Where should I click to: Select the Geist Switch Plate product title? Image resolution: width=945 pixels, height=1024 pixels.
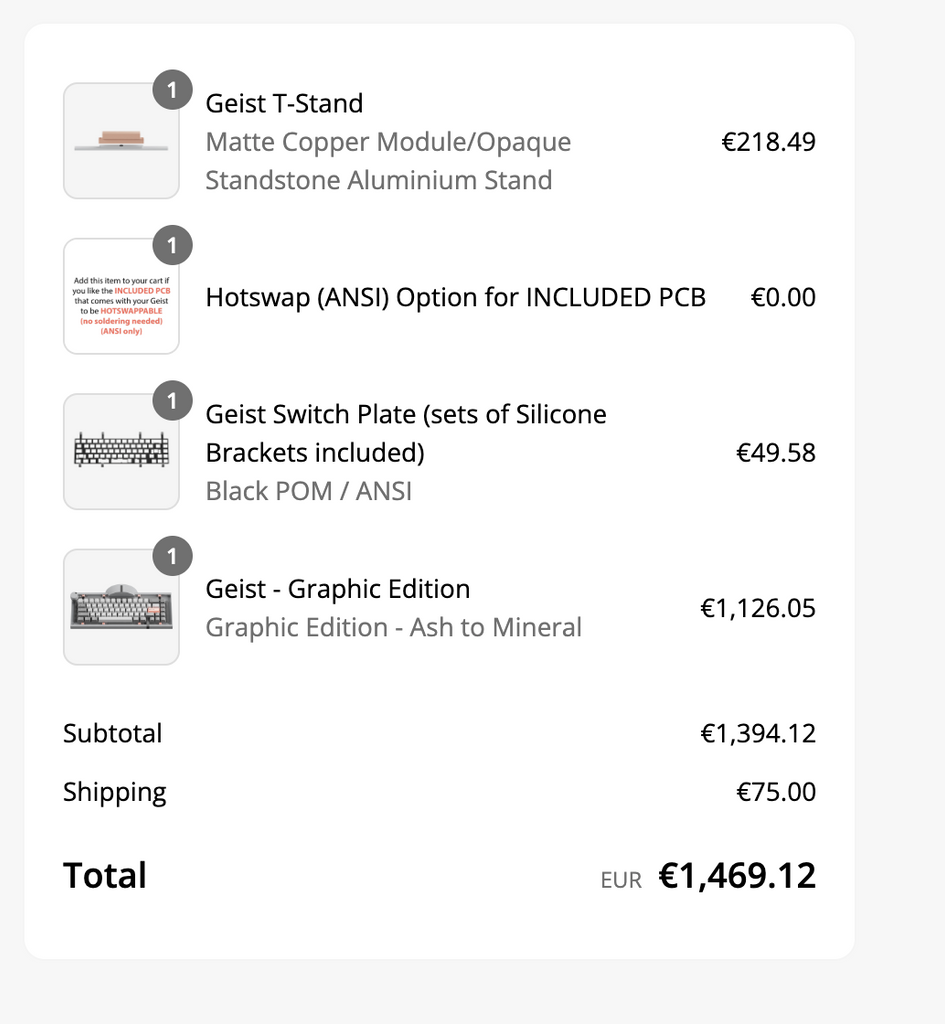[405, 433]
